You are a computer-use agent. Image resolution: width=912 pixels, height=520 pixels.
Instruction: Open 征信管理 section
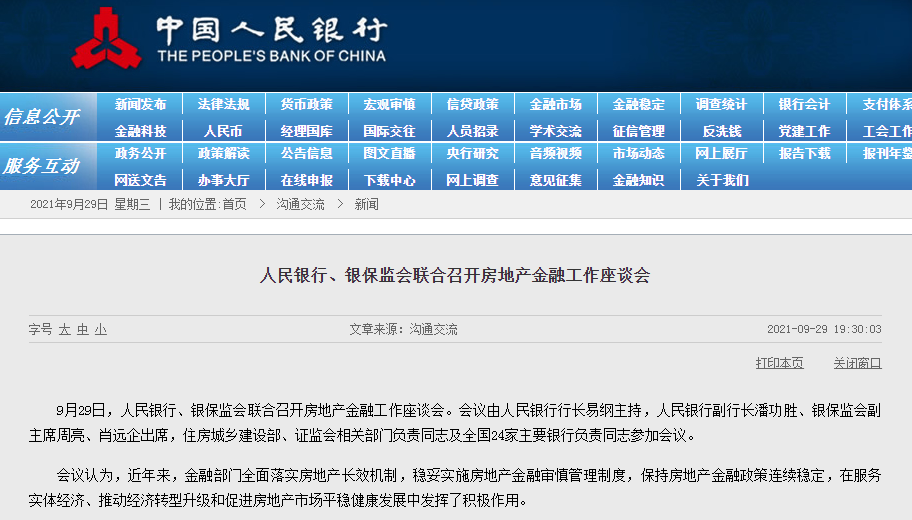point(639,131)
